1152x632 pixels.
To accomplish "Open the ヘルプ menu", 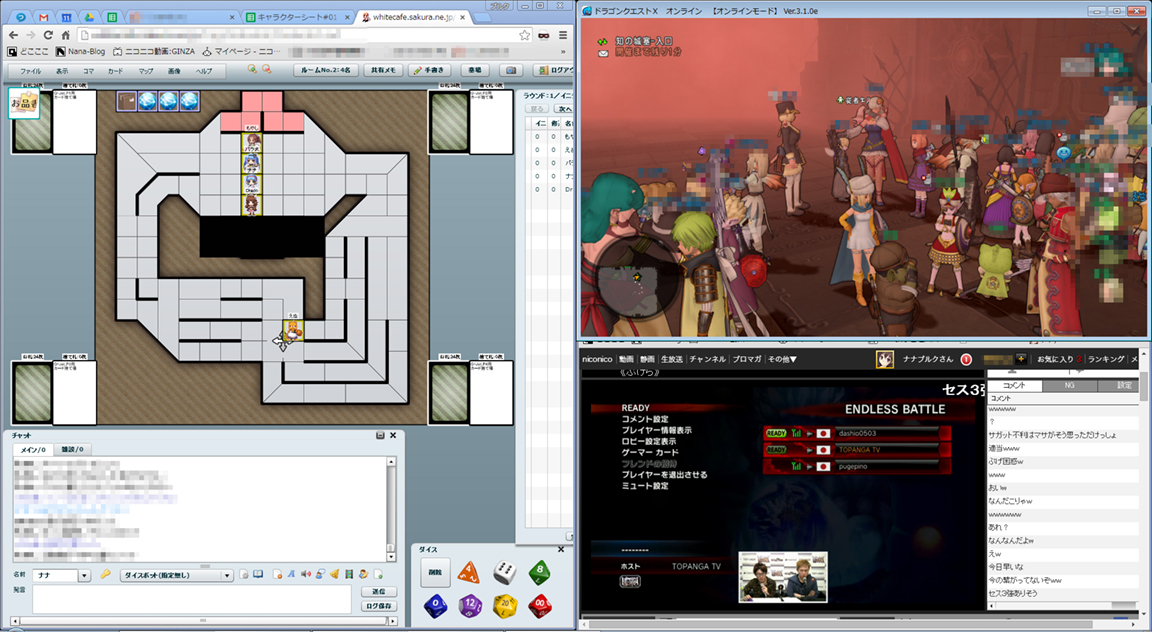I will 204,71.
